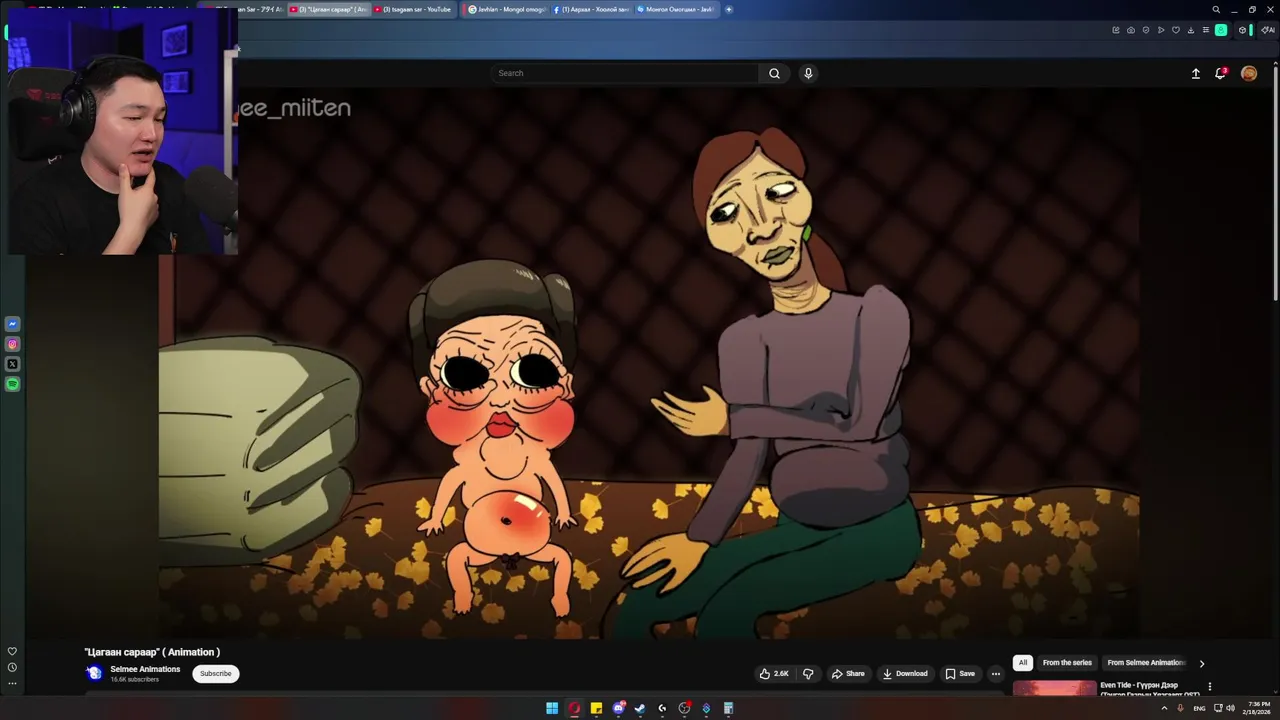The image size is (1280, 720).
Task: Open the Selmee Animations channel name link
Action: (x=145, y=669)
